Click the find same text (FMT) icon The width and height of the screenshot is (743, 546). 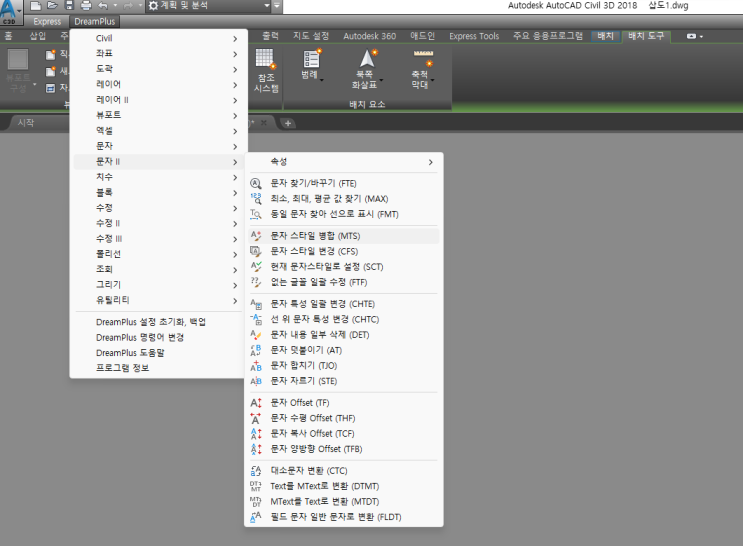[x=256, y=214]
